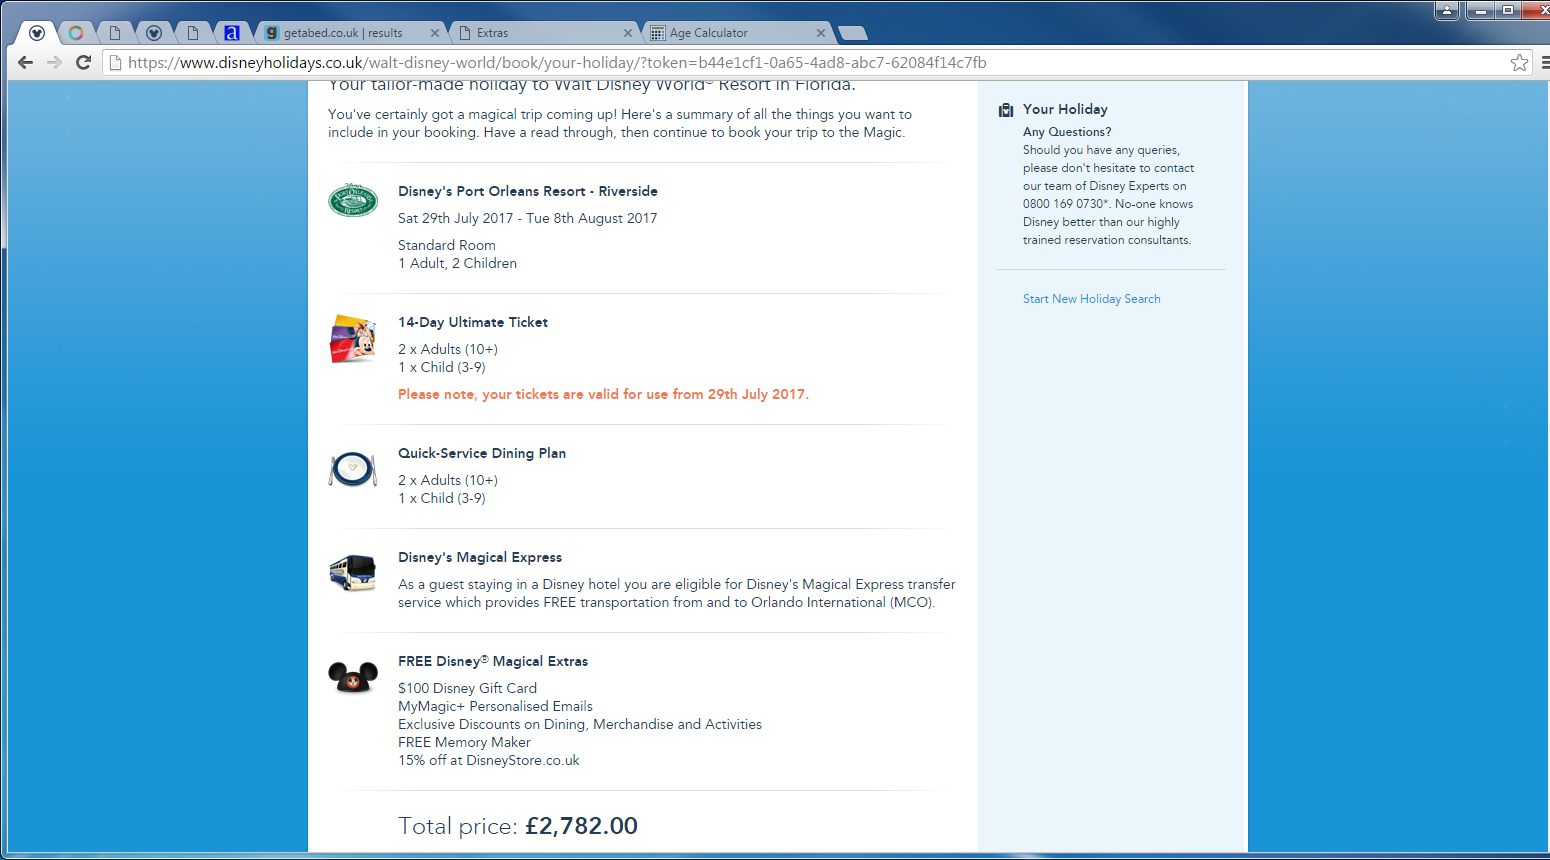1550x860 pixels.
Task: Click the dates Sat 29th July 2017 - Tue 8th August 2017
Action: point(528,218)
